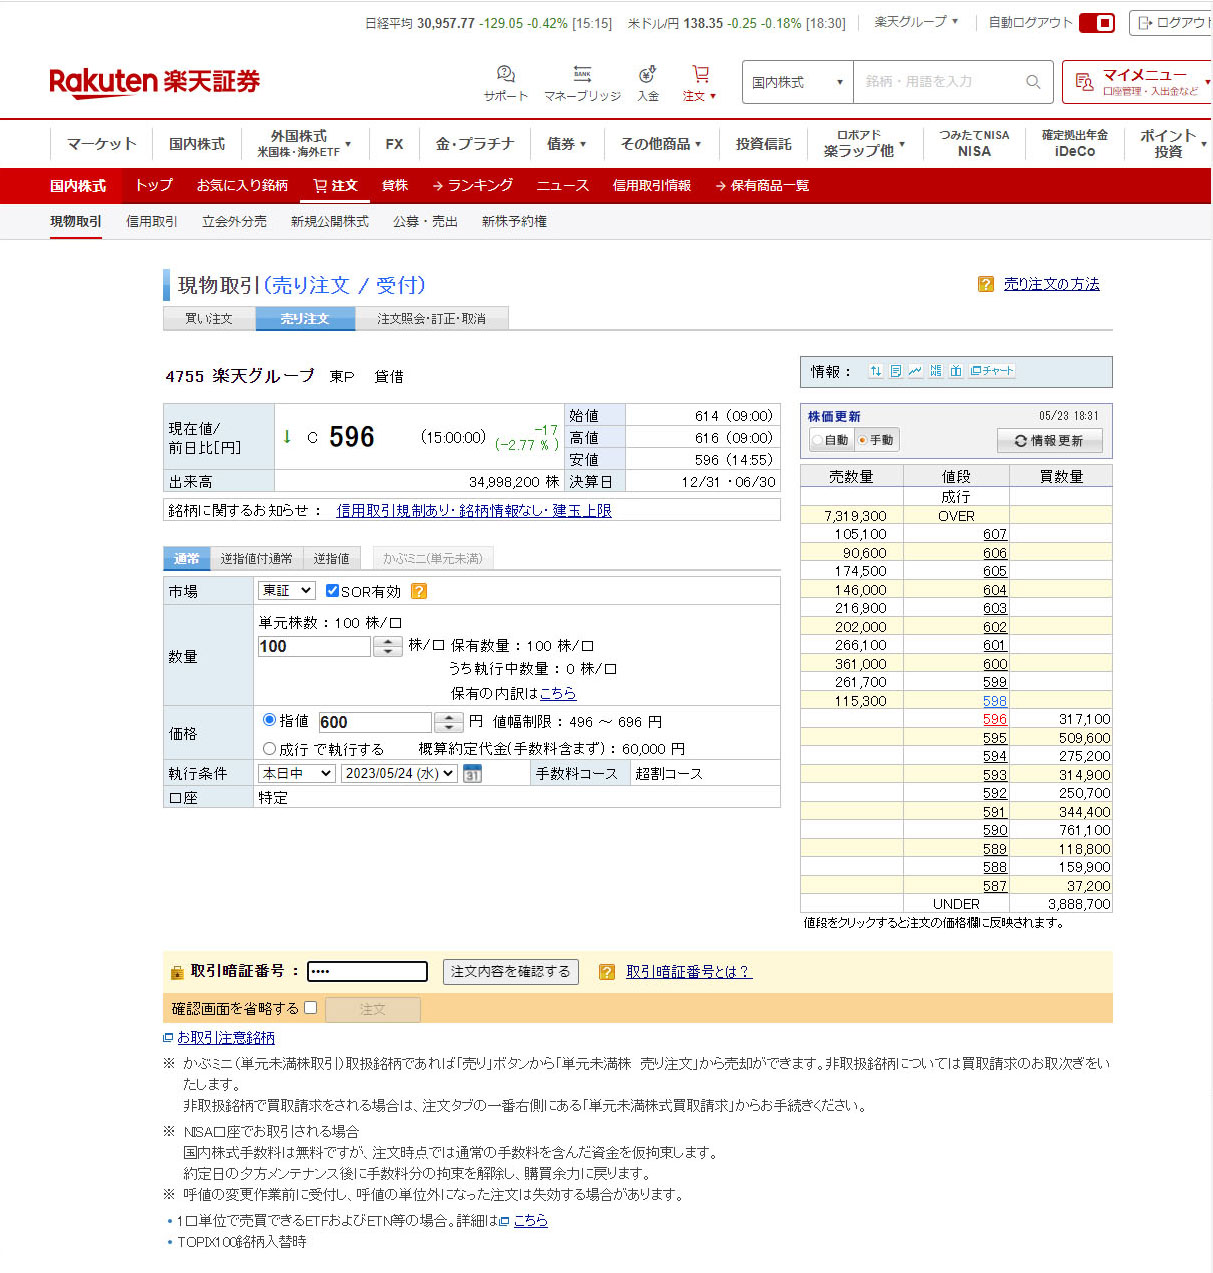Switch to the 買い注文 tab
Screen dimensions: 1213x1273
tap(209, 319)
